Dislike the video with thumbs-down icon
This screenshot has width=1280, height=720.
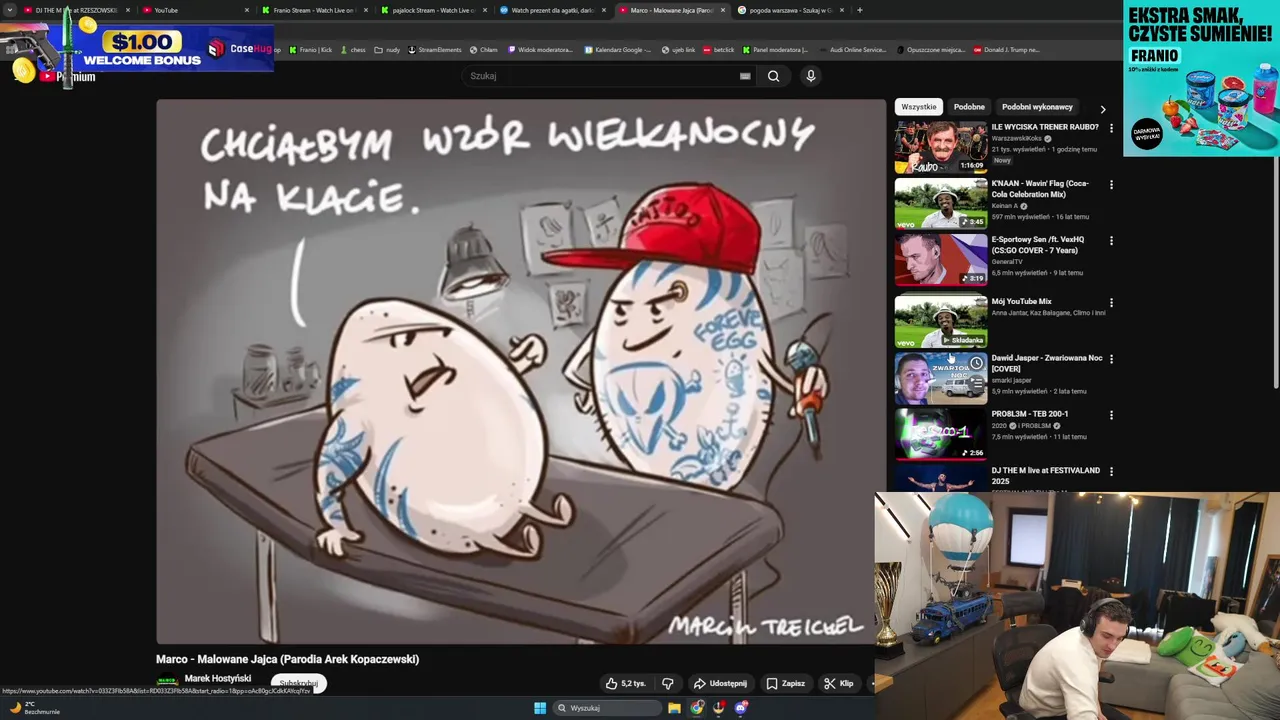[668, 684]
